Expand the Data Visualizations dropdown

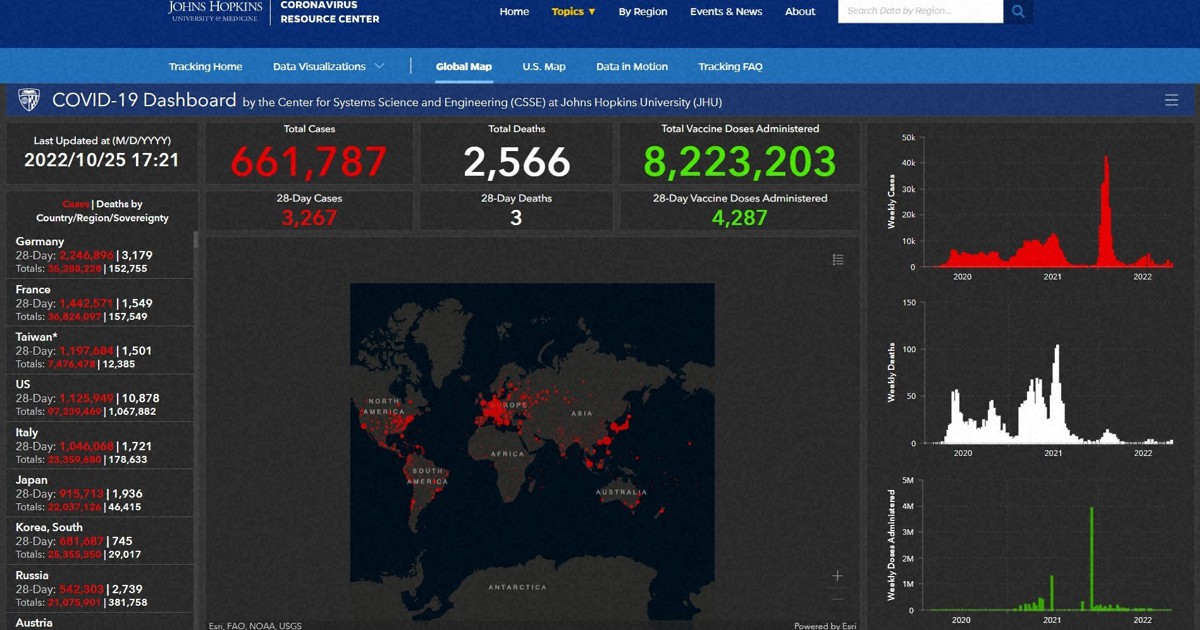point(328,67)
